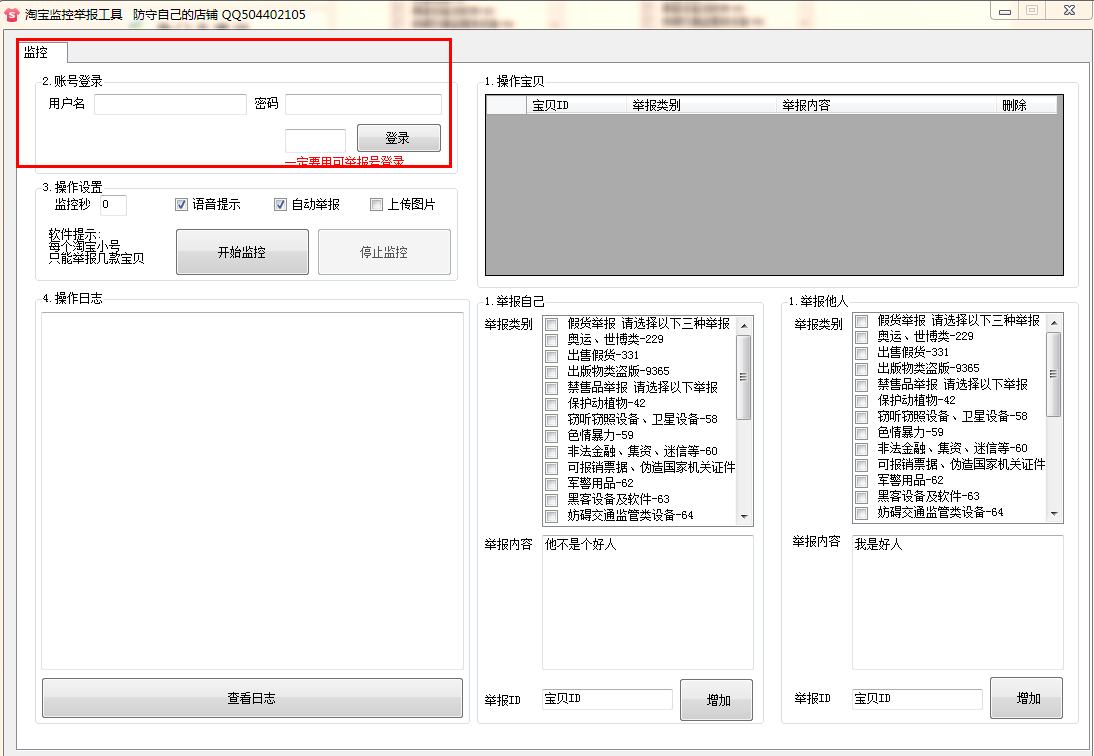Click the 密码 input field

point(364,104)
